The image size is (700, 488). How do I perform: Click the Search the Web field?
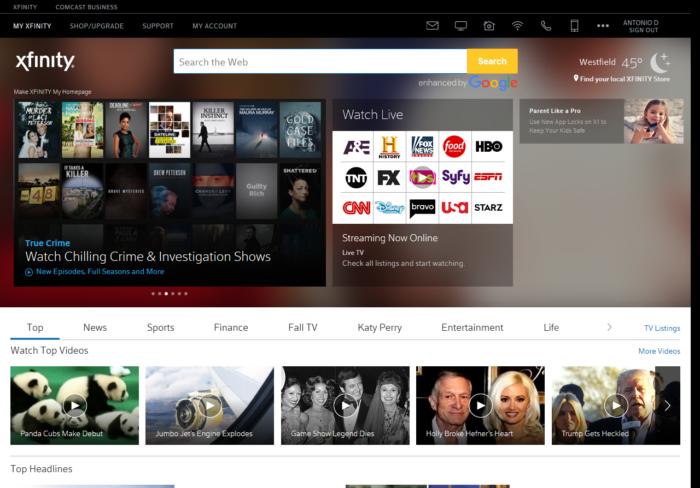click(320, 62)
